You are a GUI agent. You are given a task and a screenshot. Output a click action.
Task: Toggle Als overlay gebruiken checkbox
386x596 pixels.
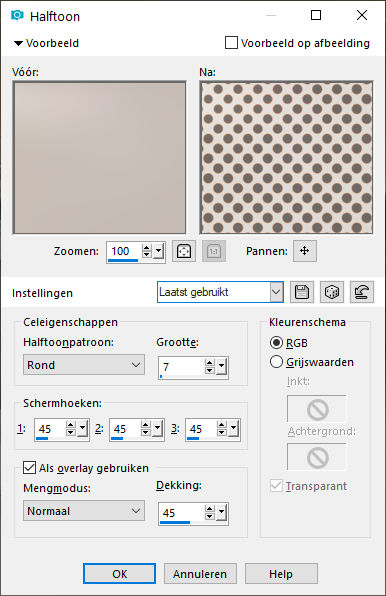(29, 468)
